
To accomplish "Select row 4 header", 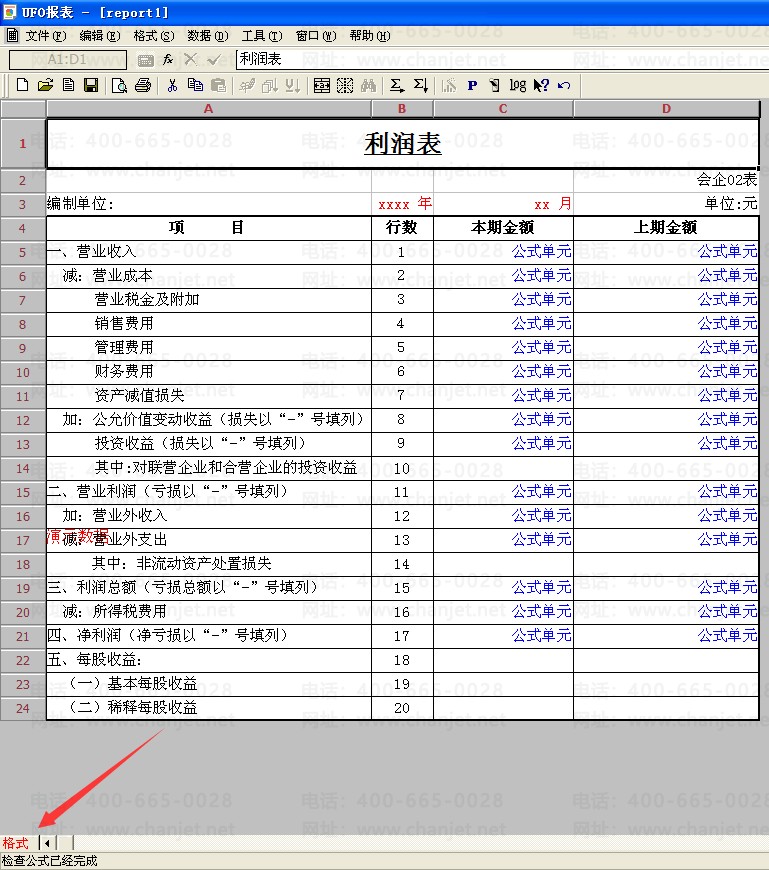I will click(x=23, y=229).
